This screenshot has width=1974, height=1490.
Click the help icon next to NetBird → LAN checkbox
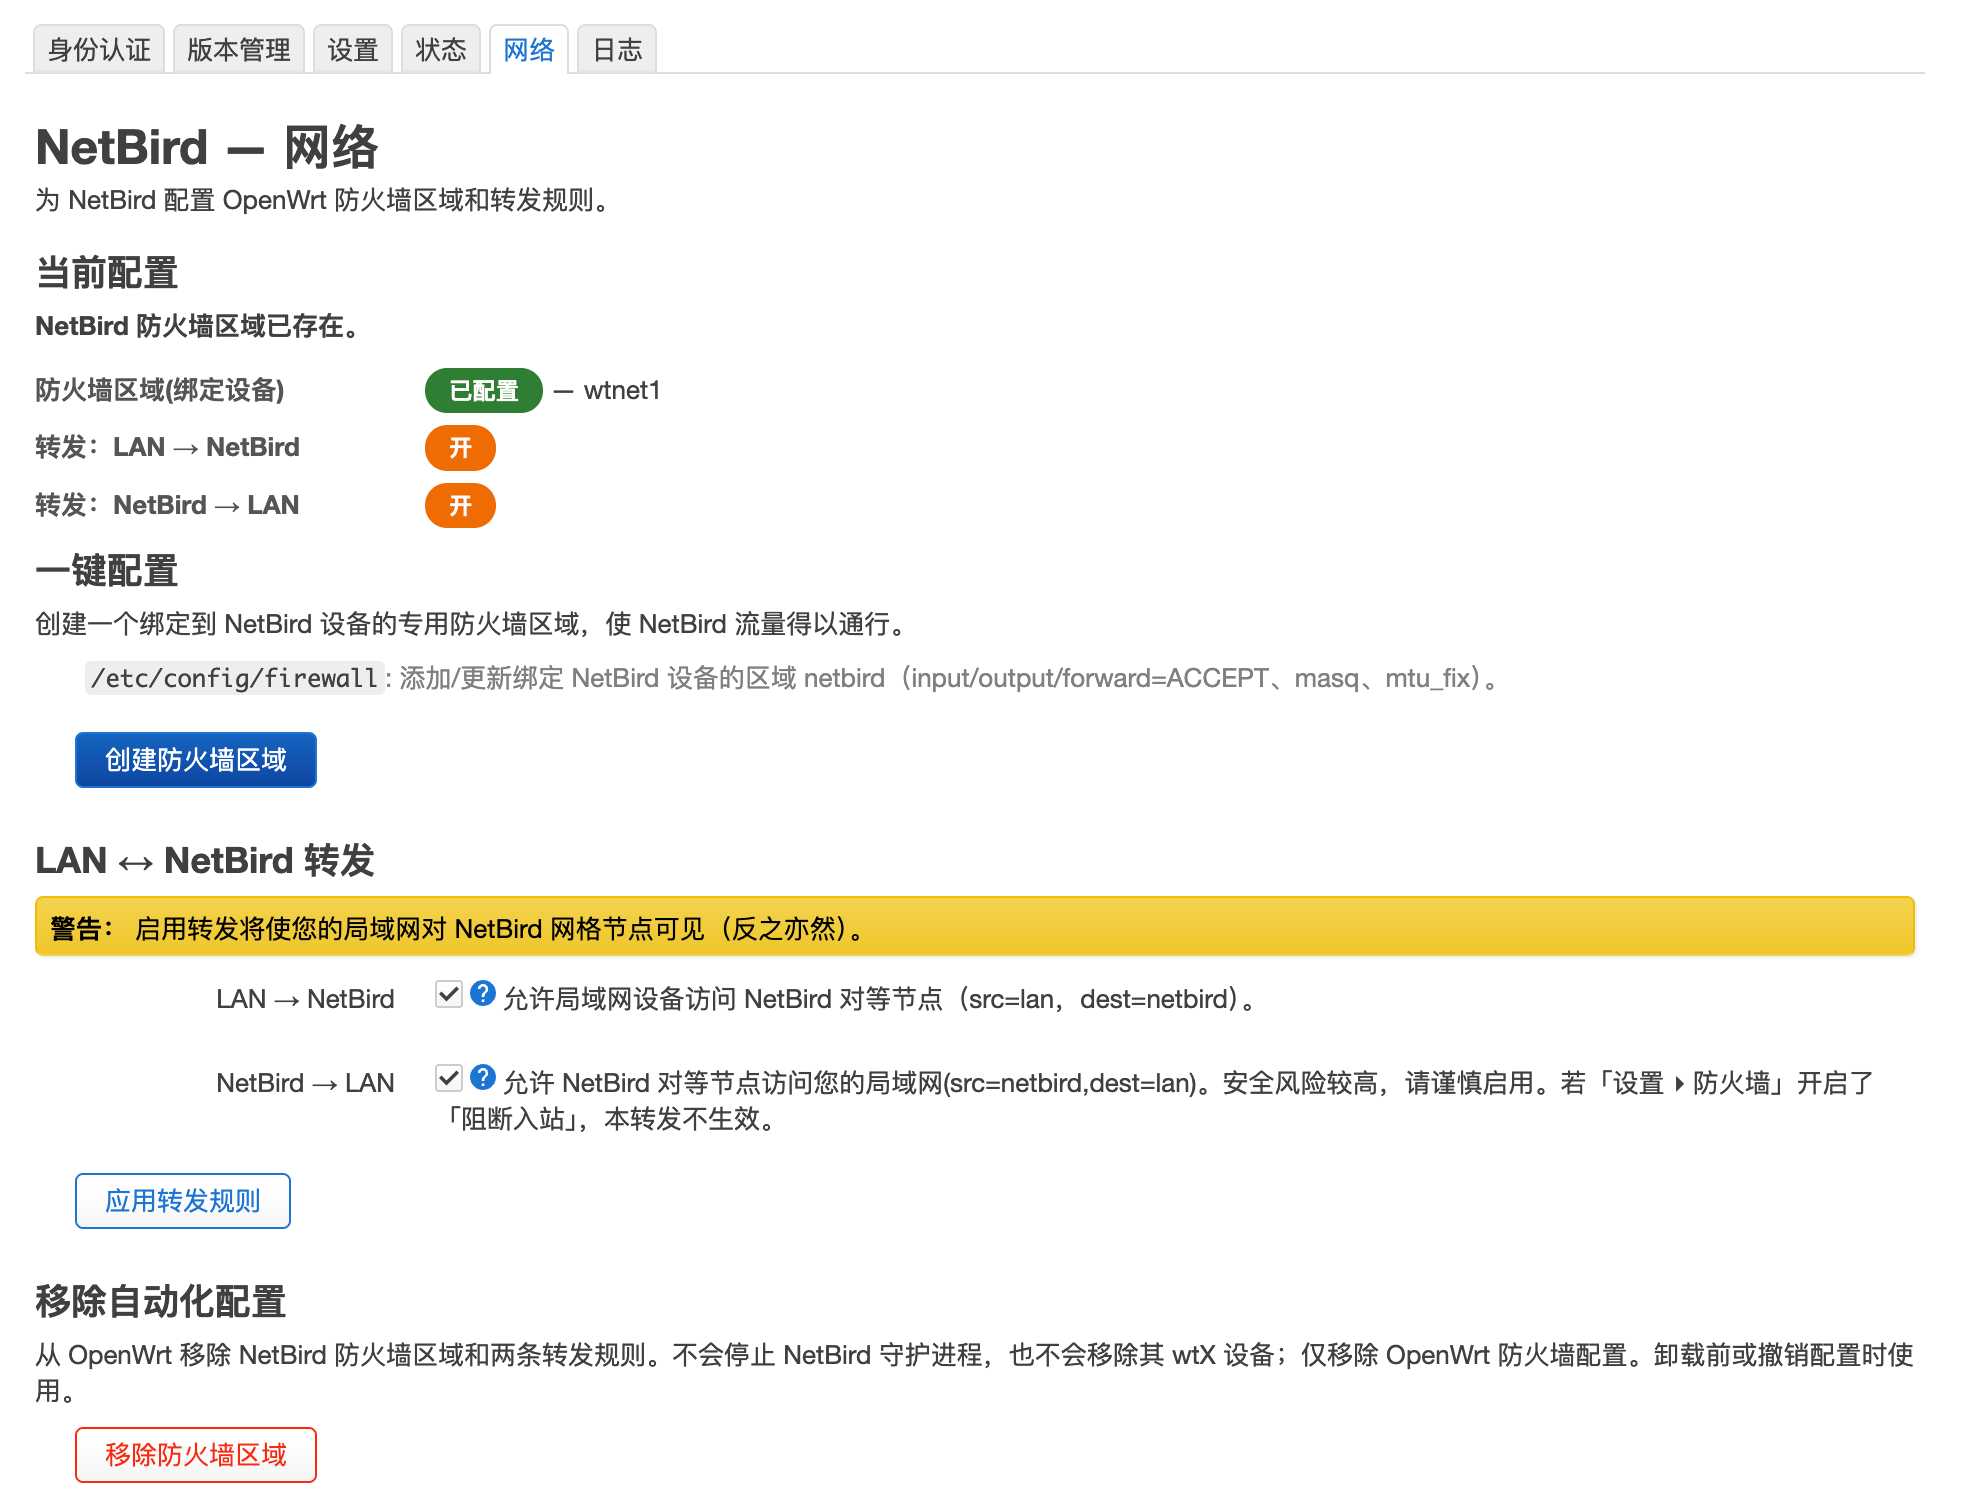point(483,1078)
